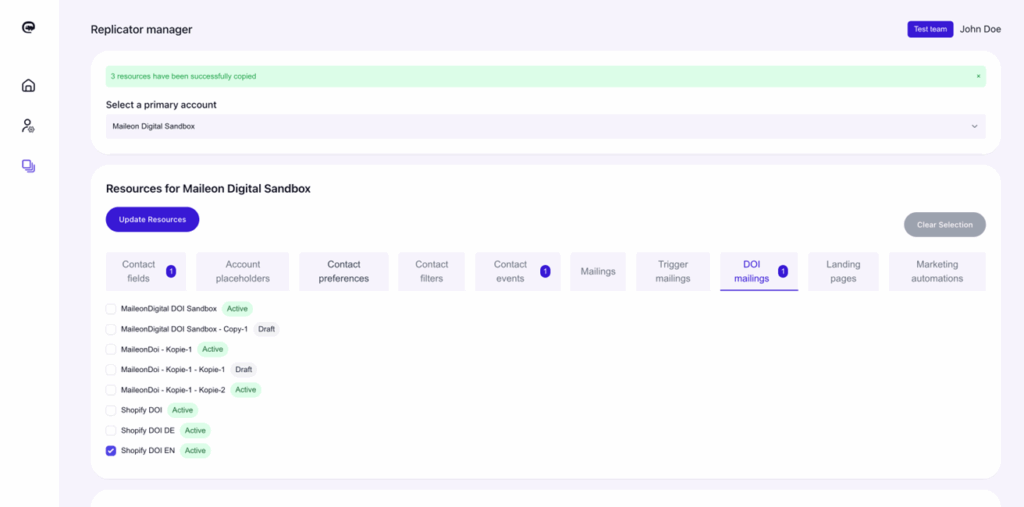Image resolution: width=1024 pixels, height=507 pixels.
Task: Click the Clear Selection button
Action: [x=944, y=225]
